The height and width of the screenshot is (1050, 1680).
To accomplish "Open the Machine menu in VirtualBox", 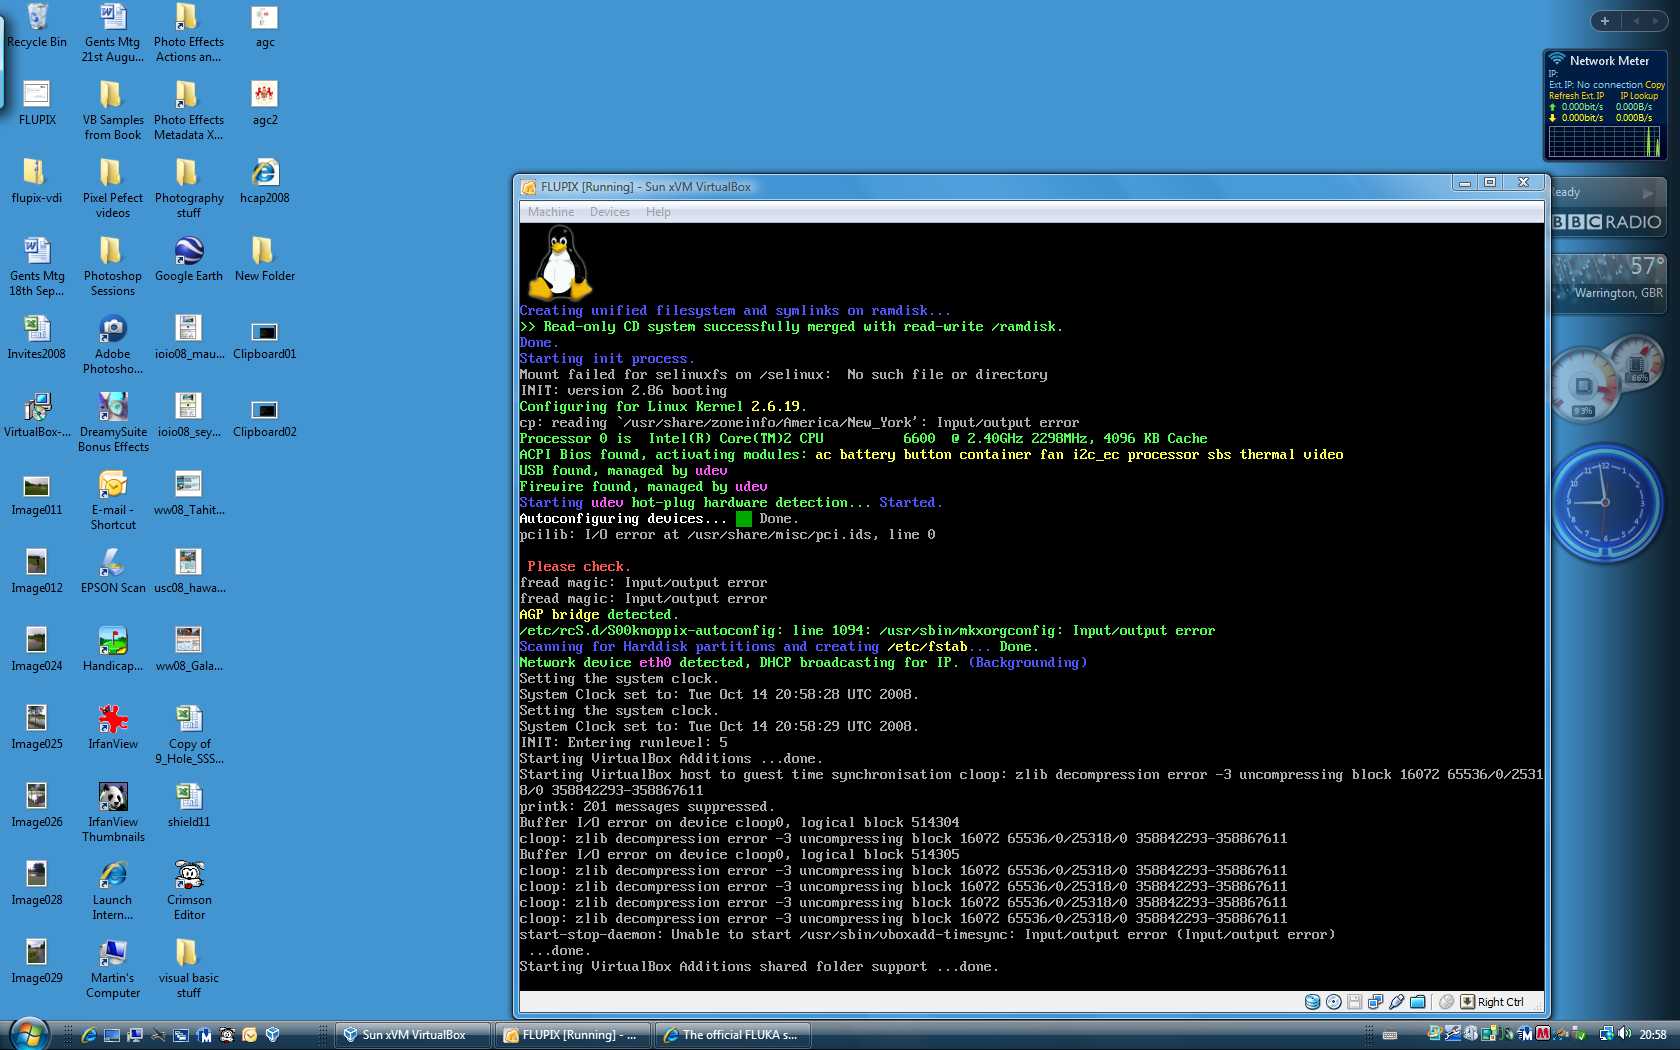I will coord(550,212).
